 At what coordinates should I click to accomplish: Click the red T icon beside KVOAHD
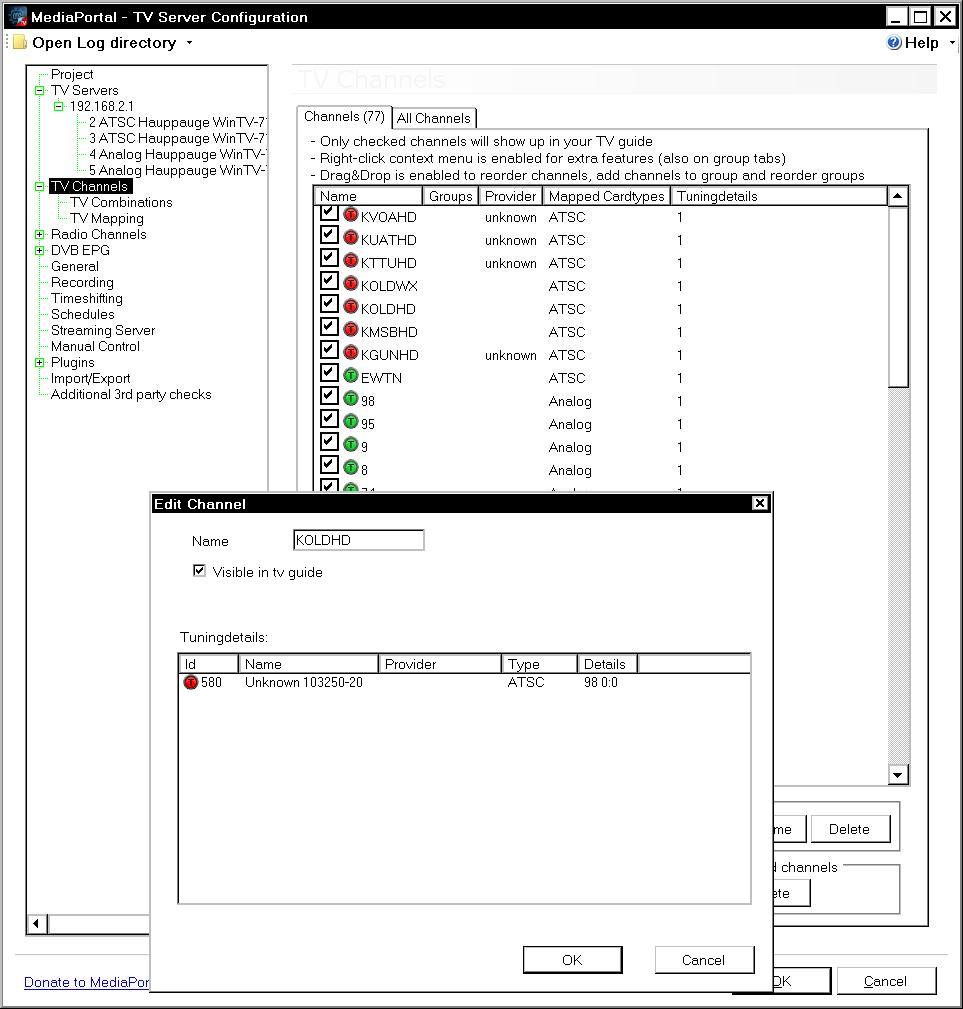(x=351, y=215)
